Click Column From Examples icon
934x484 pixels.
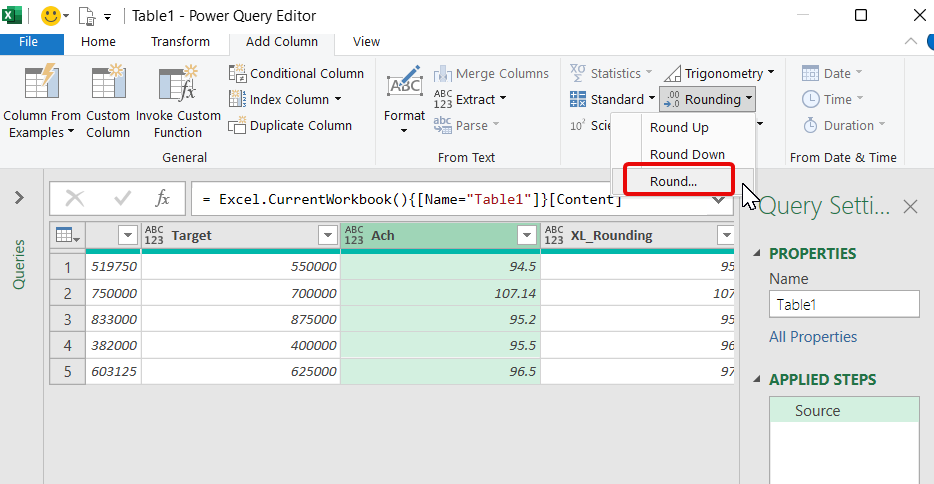tap(41, 84)
